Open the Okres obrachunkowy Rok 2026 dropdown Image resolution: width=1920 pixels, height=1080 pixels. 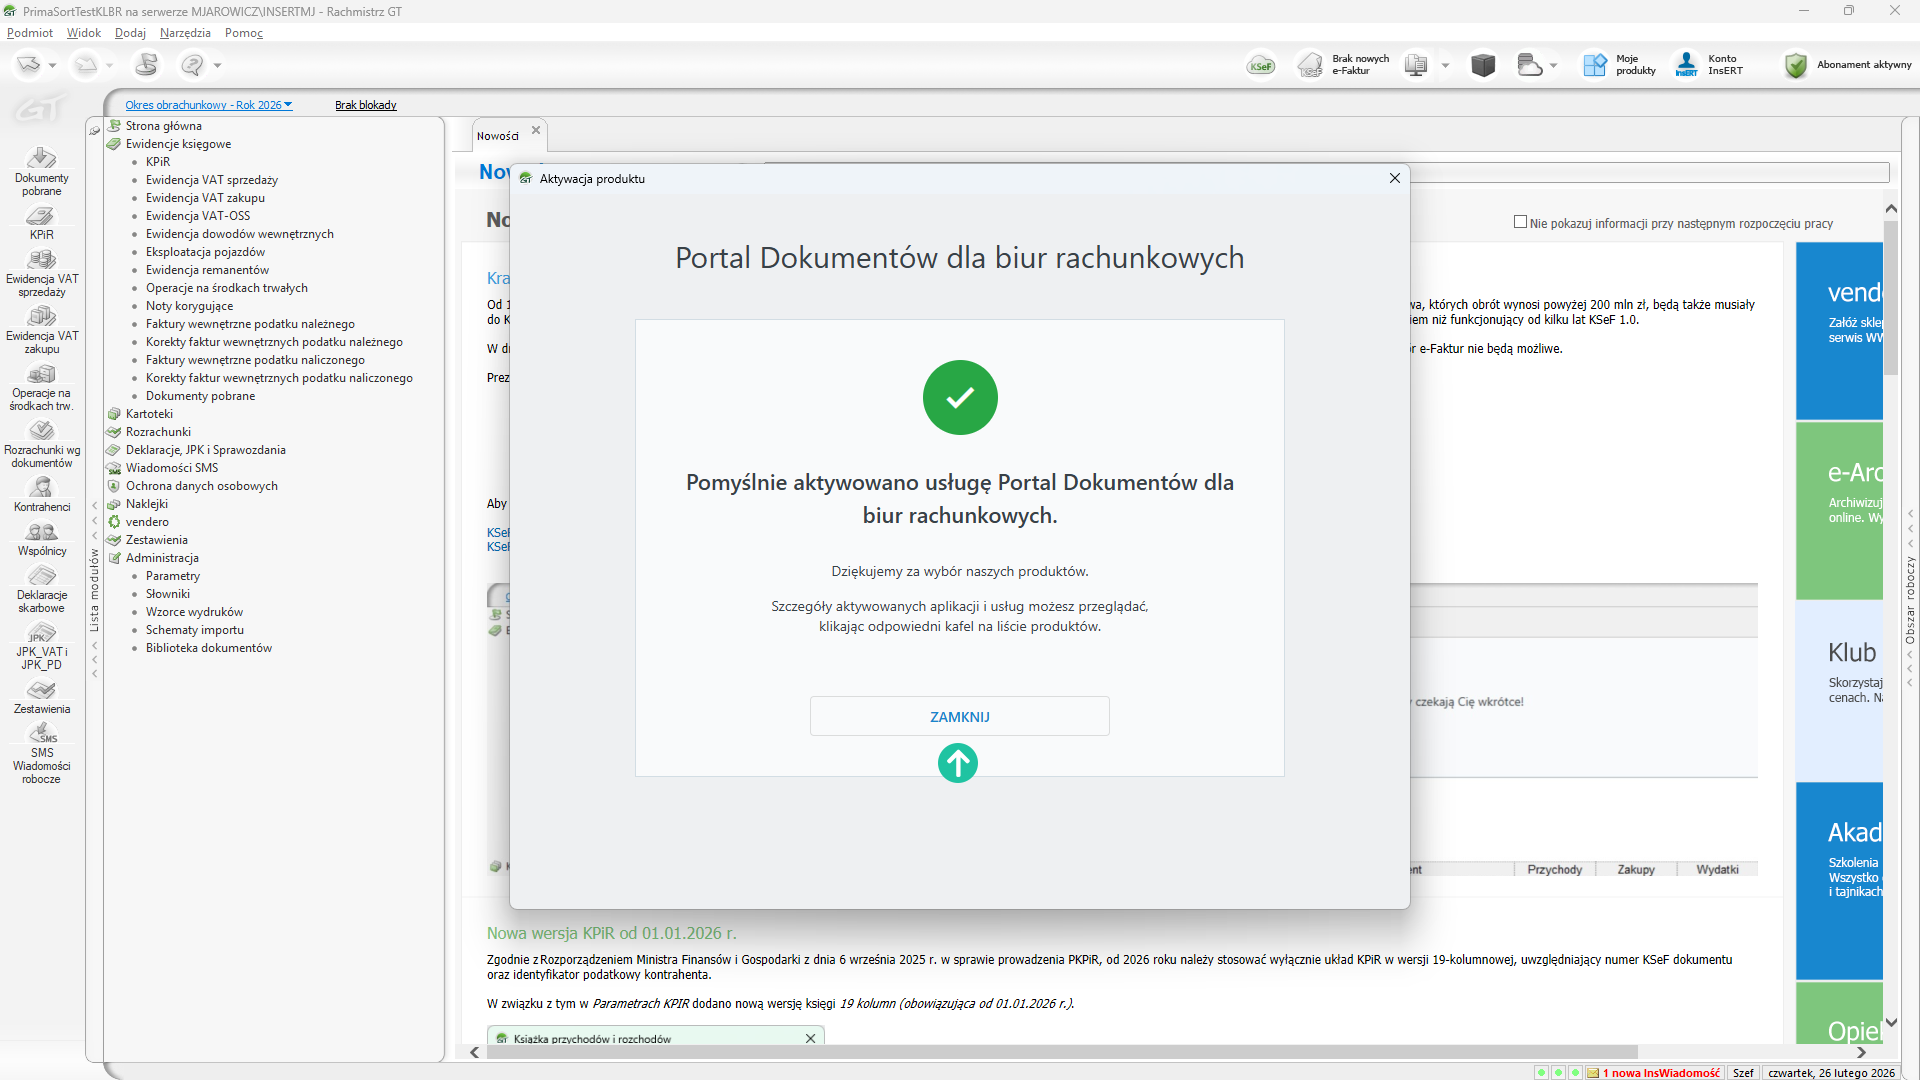coord(208,105)
